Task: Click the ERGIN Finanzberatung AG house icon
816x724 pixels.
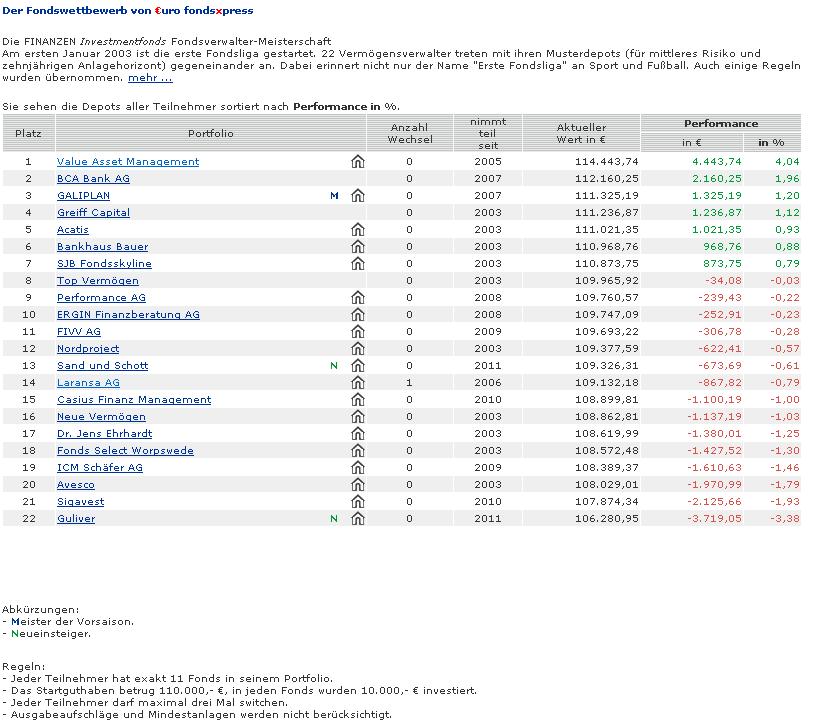Action: pyautogui.click(x=358, y=314)
